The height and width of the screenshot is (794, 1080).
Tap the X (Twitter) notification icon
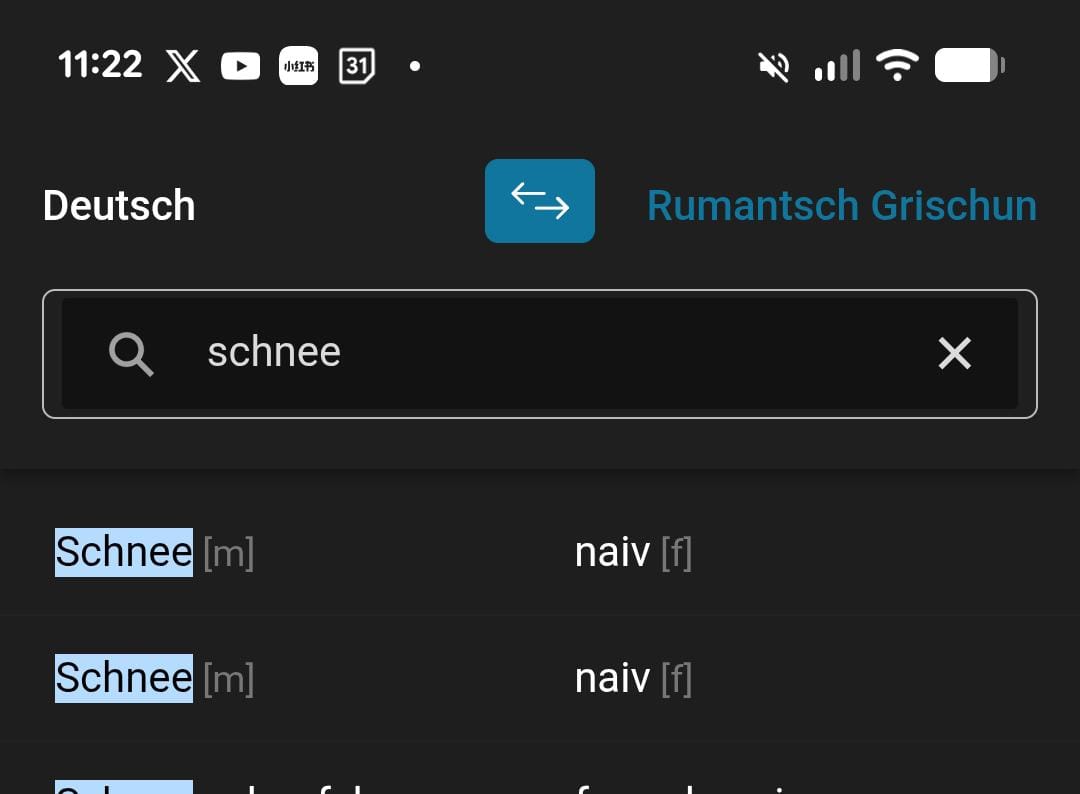pos(182,67)
